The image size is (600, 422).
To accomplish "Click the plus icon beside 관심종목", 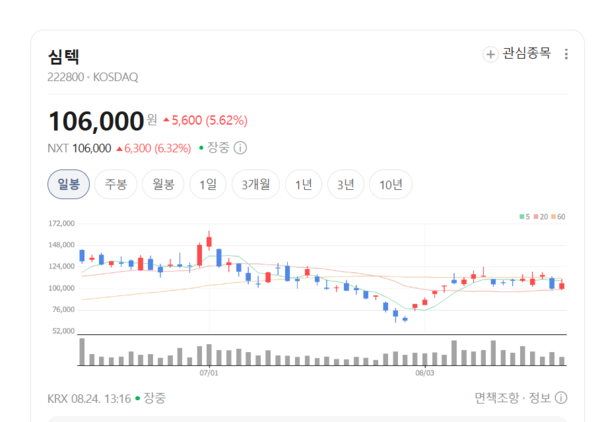I will click(x=490, y=54).
